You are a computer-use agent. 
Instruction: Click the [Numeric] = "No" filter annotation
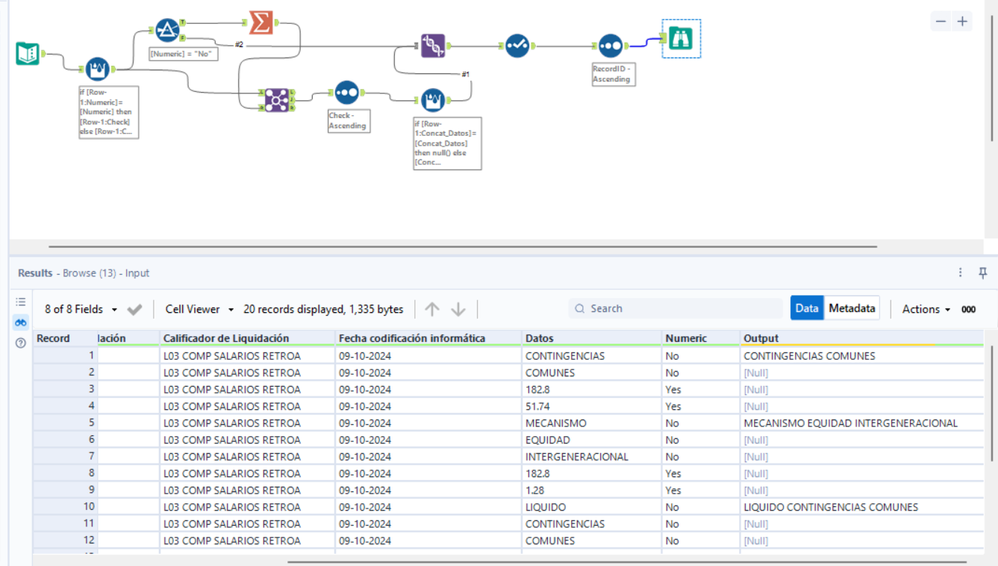(x=183, y=54)
